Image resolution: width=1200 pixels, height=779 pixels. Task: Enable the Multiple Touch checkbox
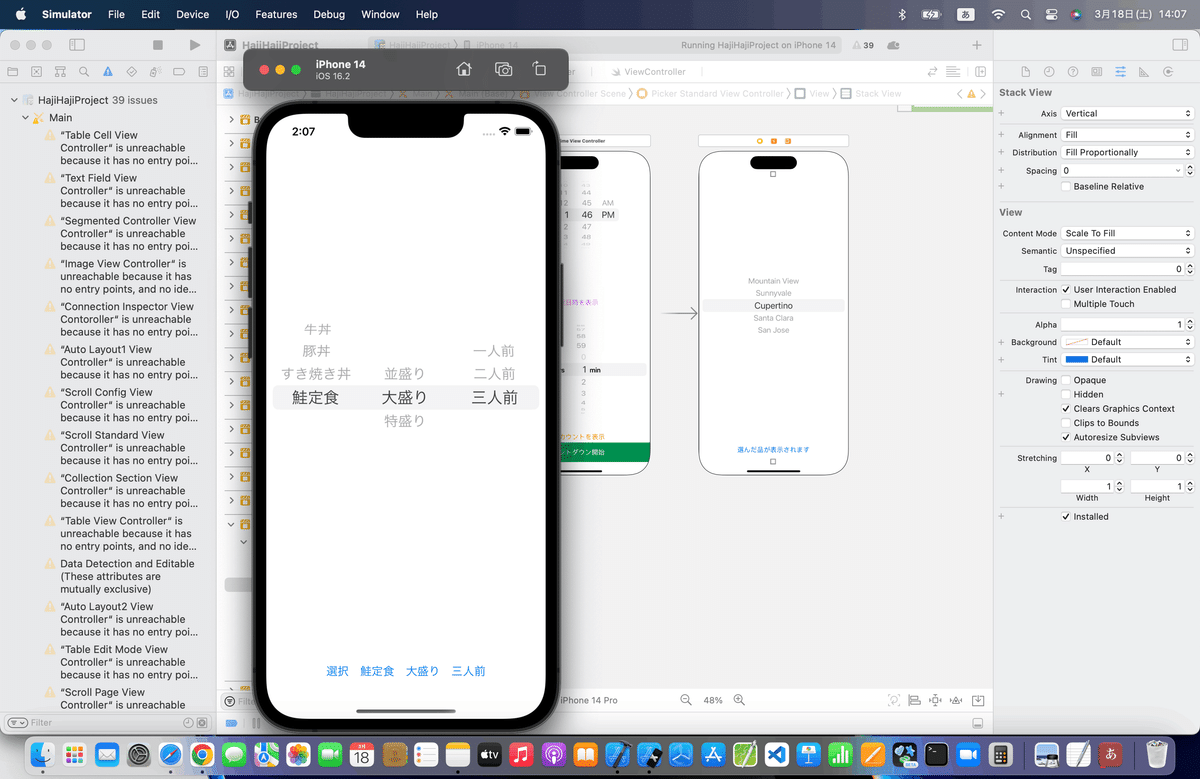pyautogui.click(x=1066, y=304)
